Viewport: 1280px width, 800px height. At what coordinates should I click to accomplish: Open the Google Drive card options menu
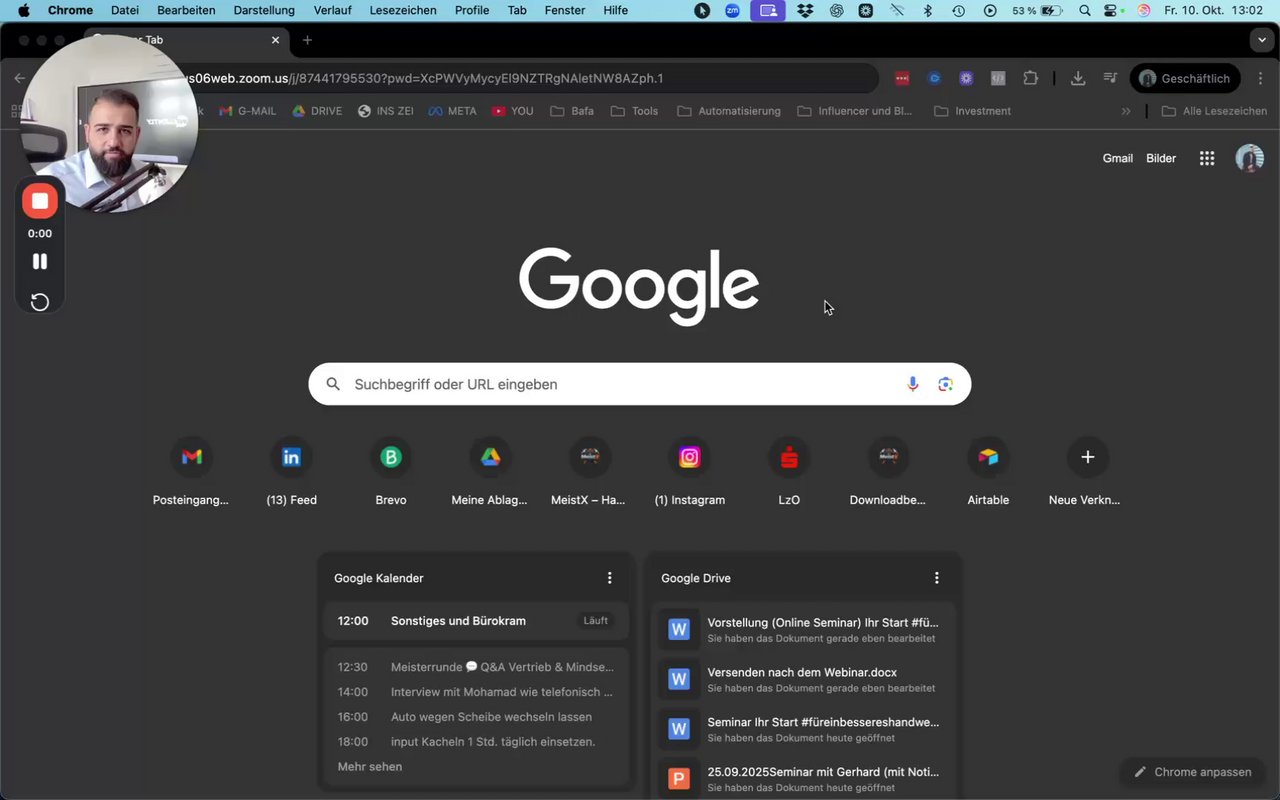[x=936, y=578]
